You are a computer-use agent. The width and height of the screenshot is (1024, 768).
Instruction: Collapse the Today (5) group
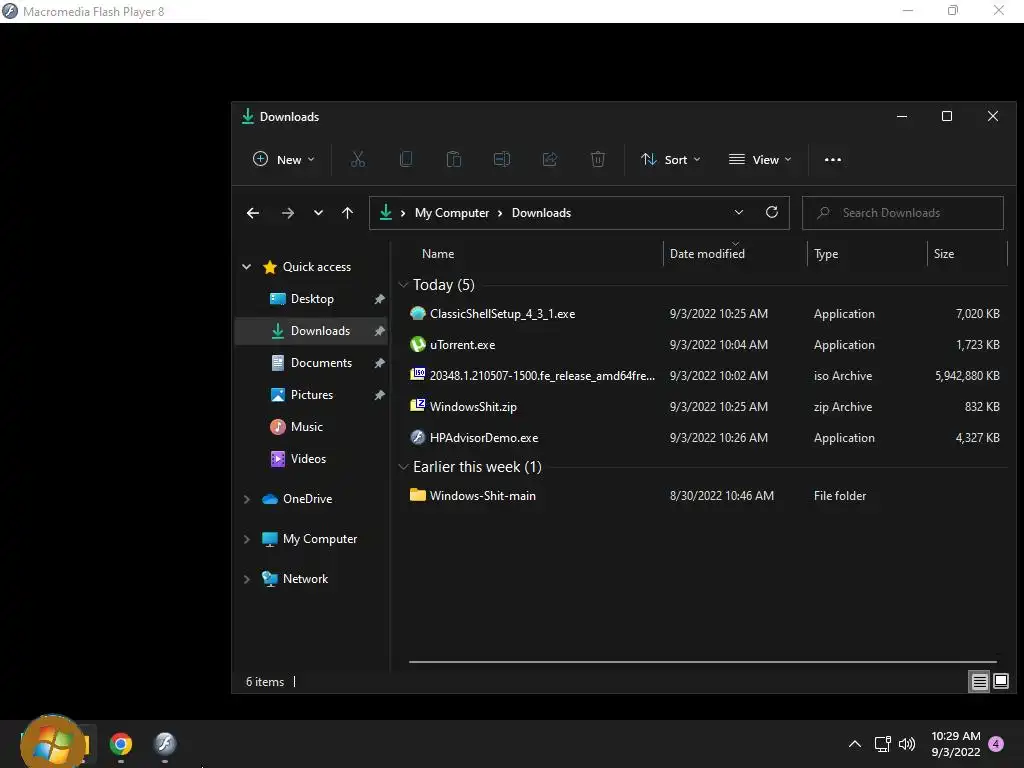(x=404, y=285)
